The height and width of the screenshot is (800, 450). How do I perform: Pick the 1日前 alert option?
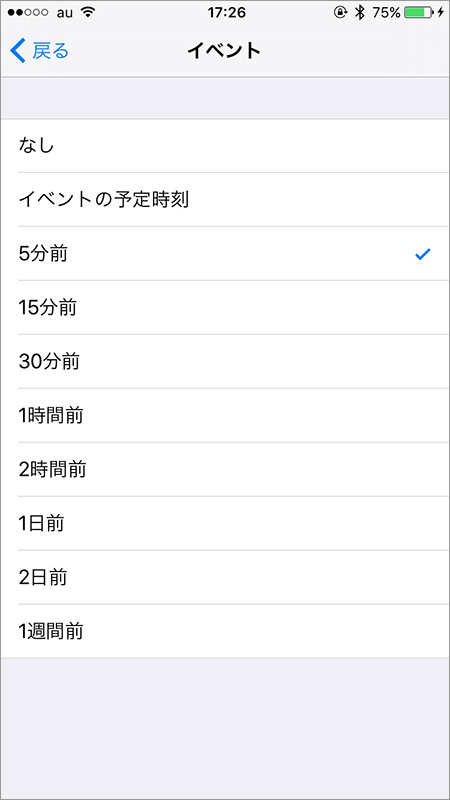click(x=225, y=523)
